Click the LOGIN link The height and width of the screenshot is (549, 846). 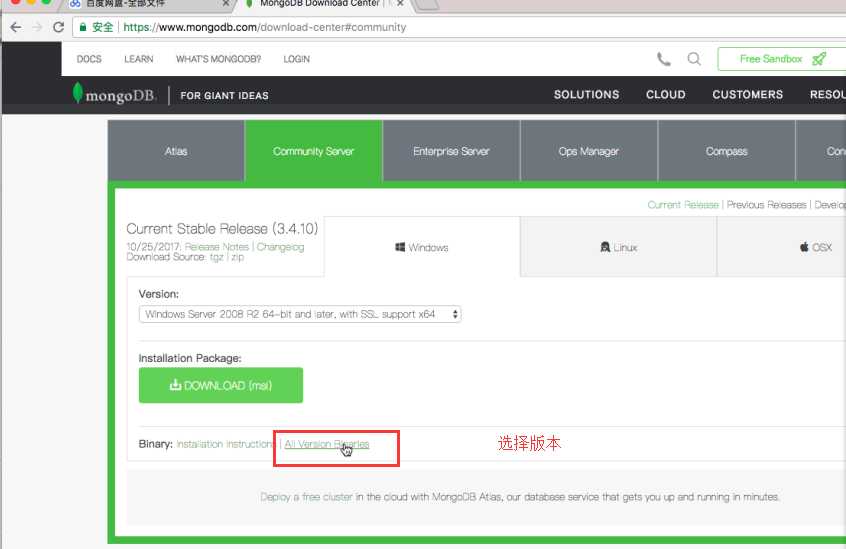[x=297, y=59]
